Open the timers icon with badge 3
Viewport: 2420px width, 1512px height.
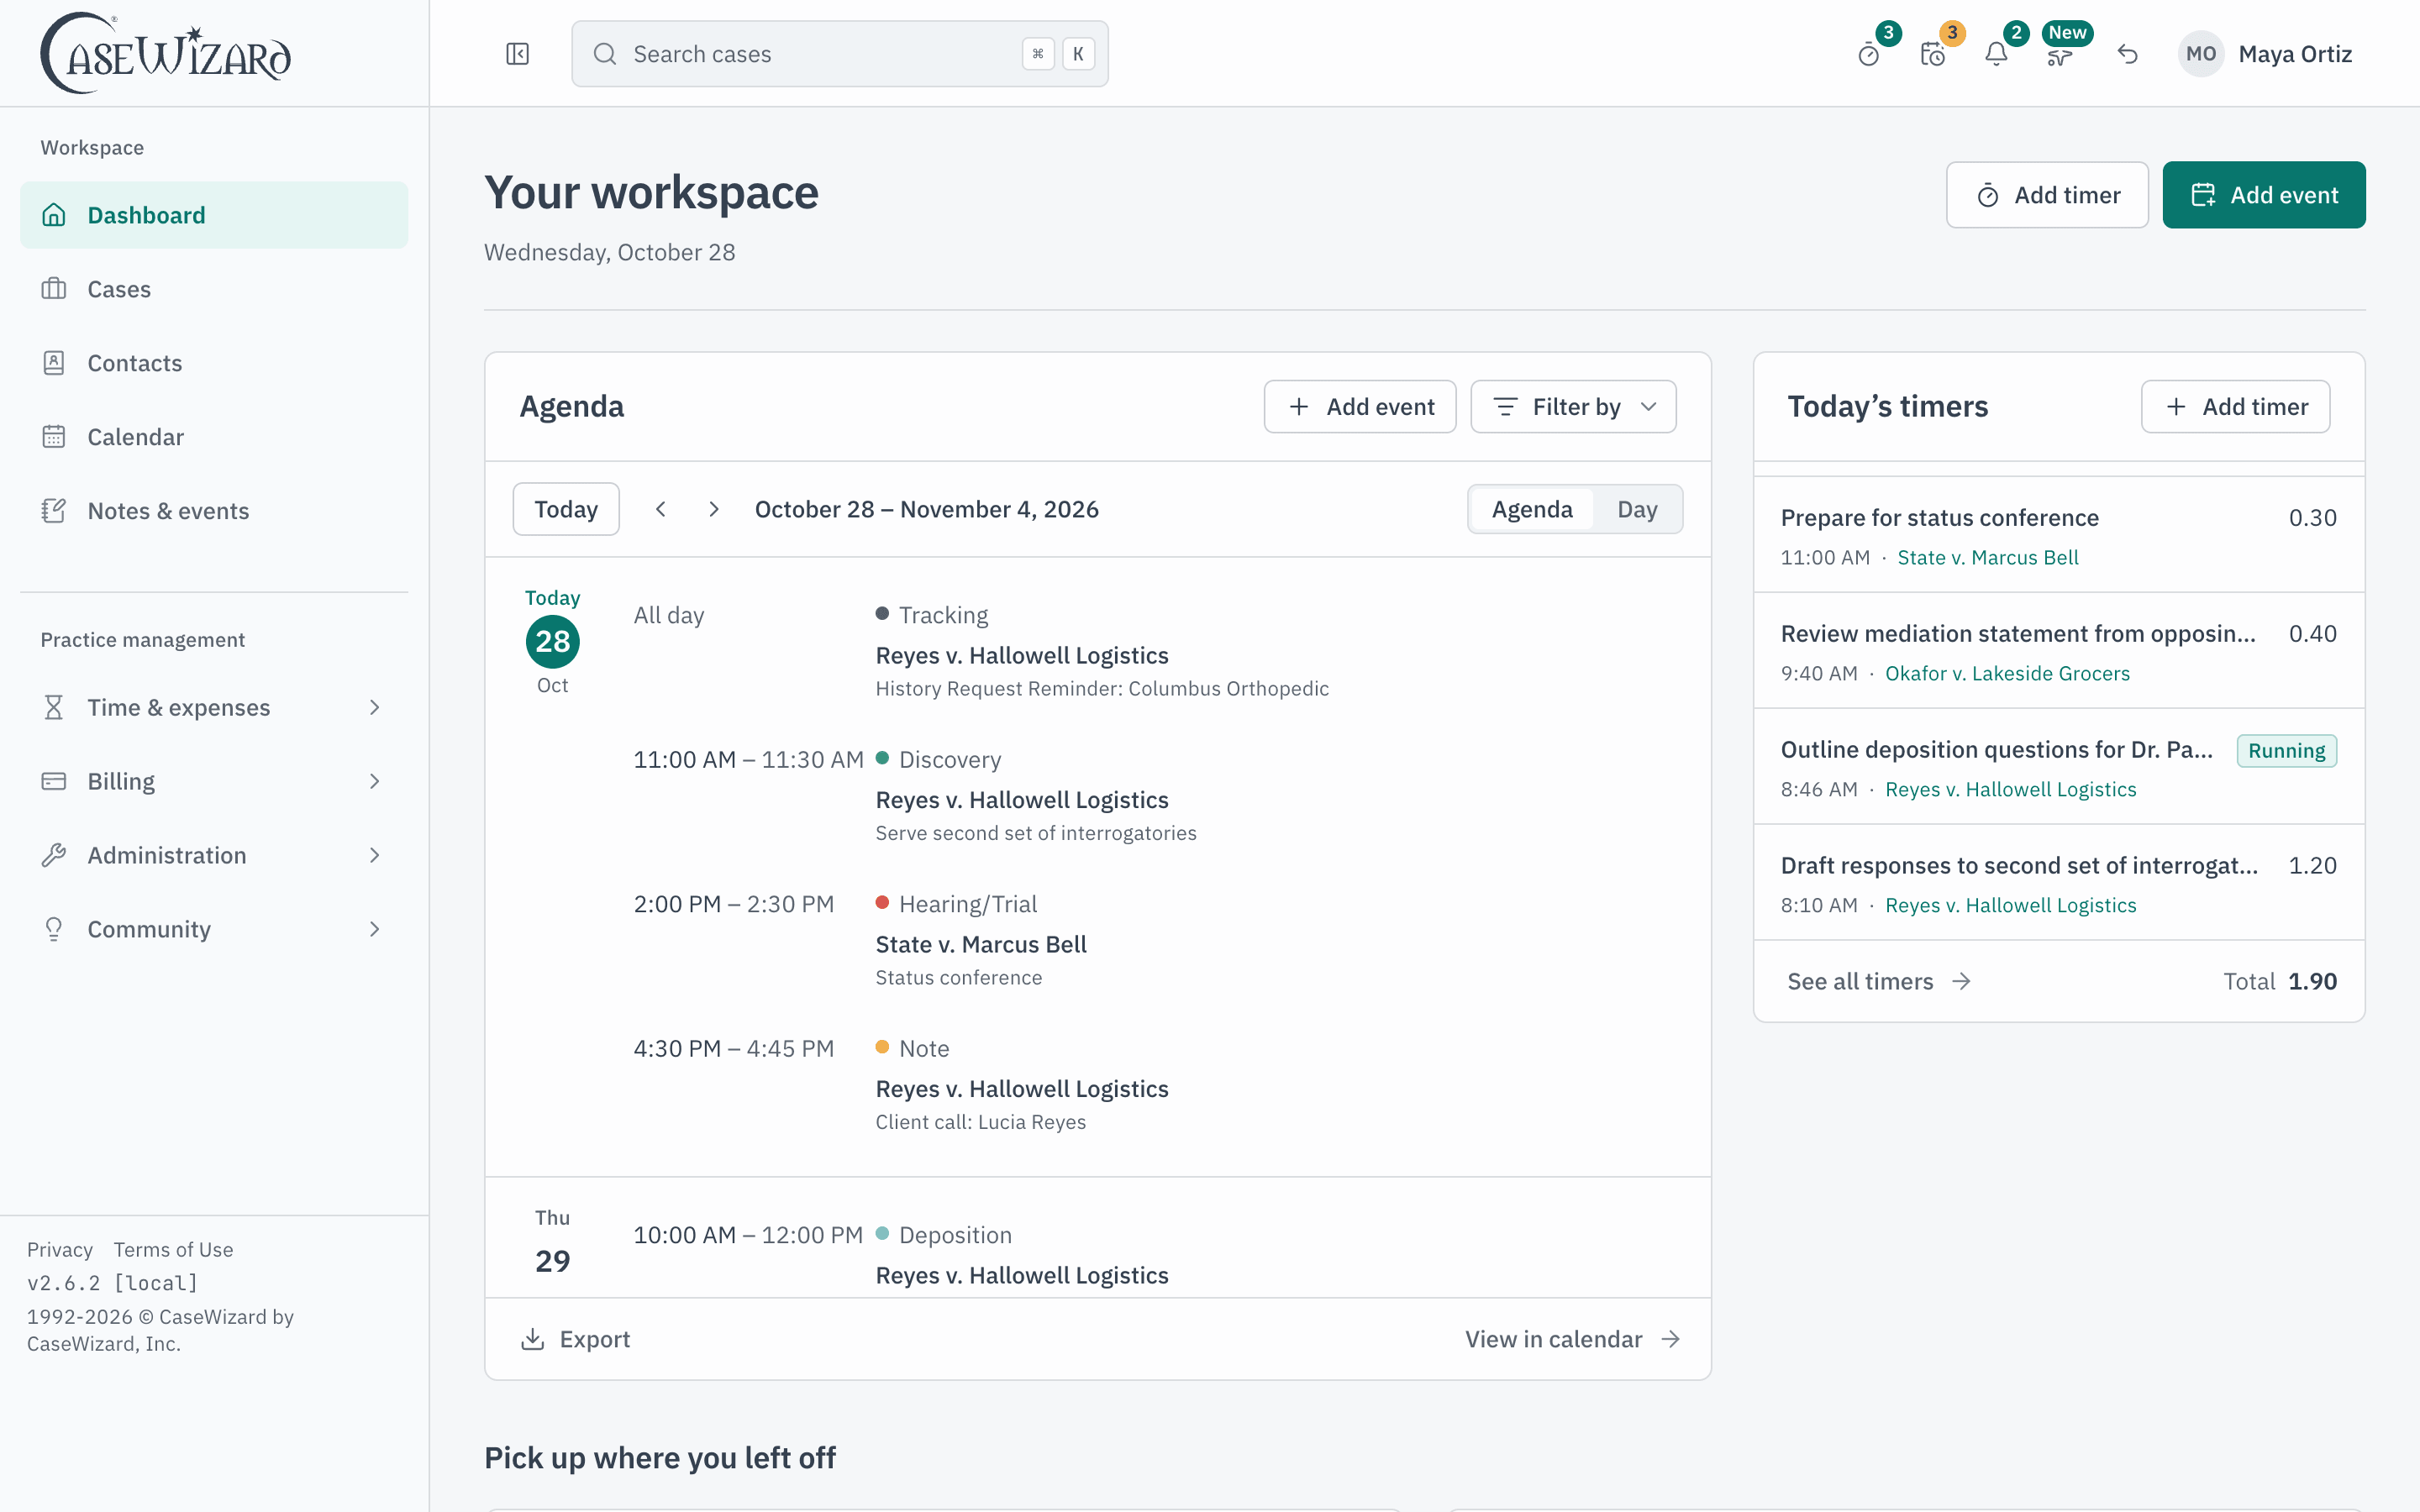[x=1869, y=54]
